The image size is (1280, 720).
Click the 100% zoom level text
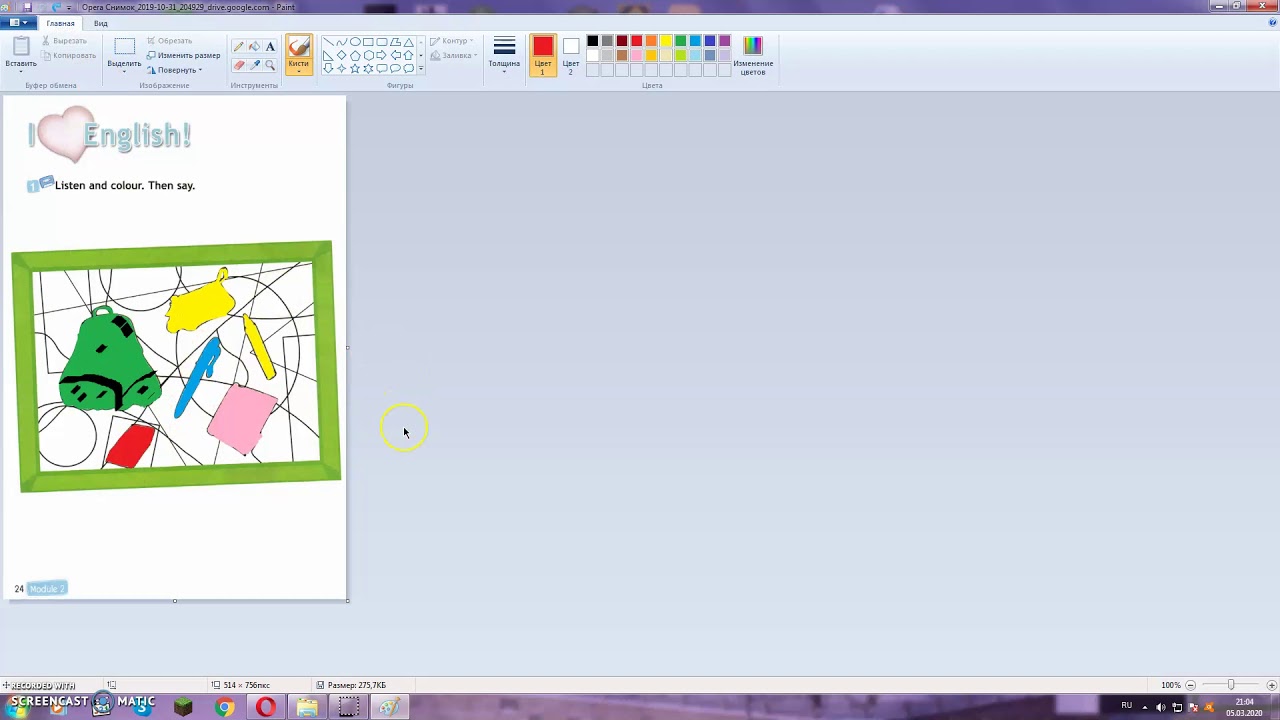[1171, 685]
